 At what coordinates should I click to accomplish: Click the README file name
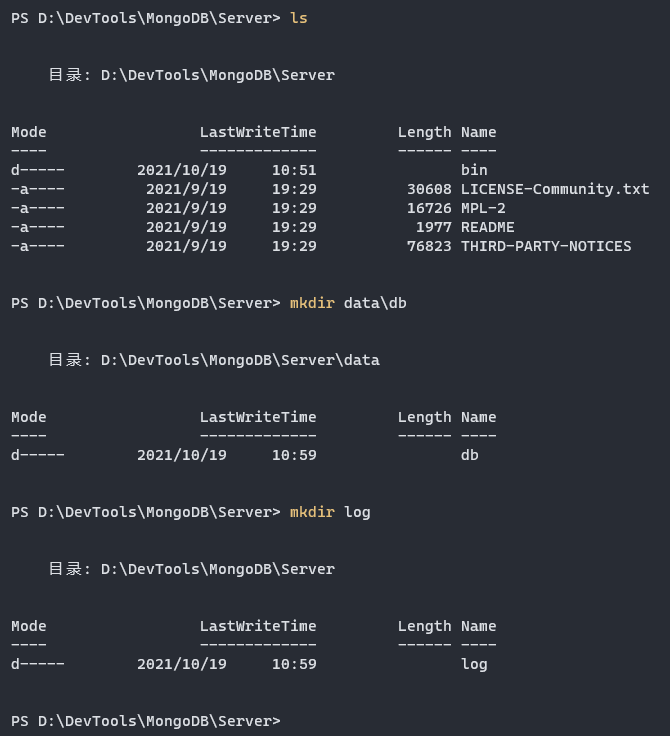tap(488, 227)
